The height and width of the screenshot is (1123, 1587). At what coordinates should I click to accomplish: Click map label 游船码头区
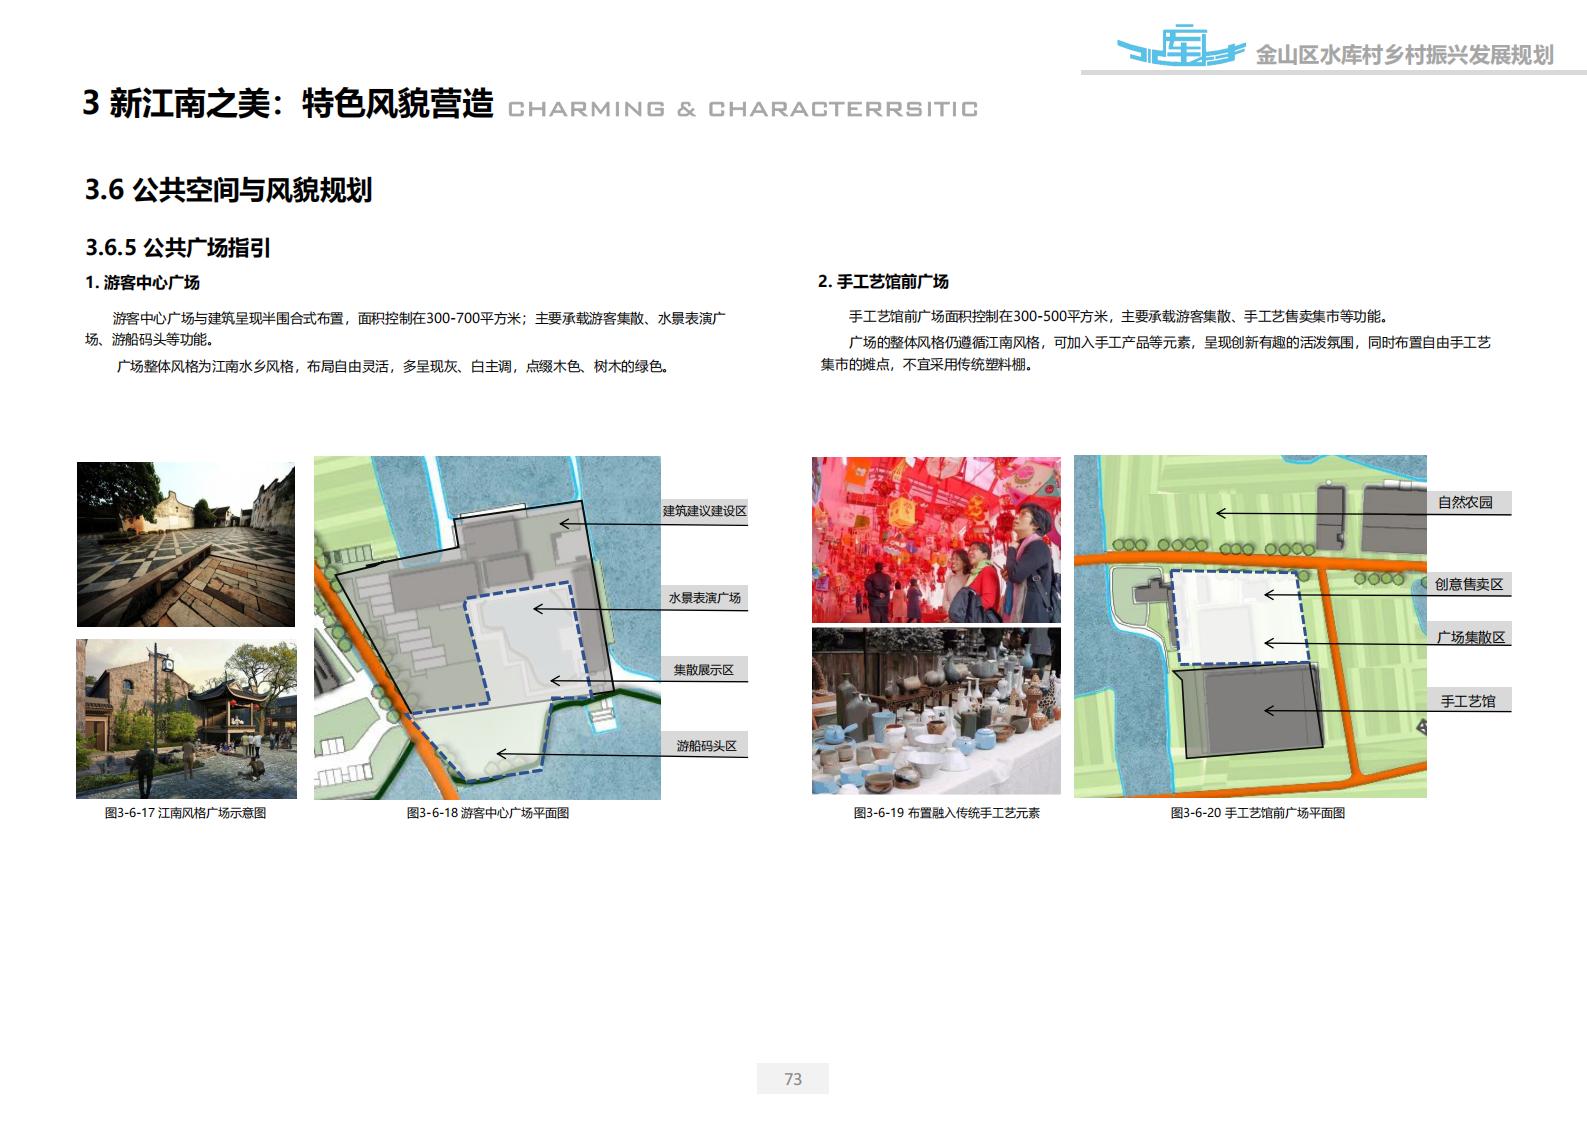pos(706,746)
